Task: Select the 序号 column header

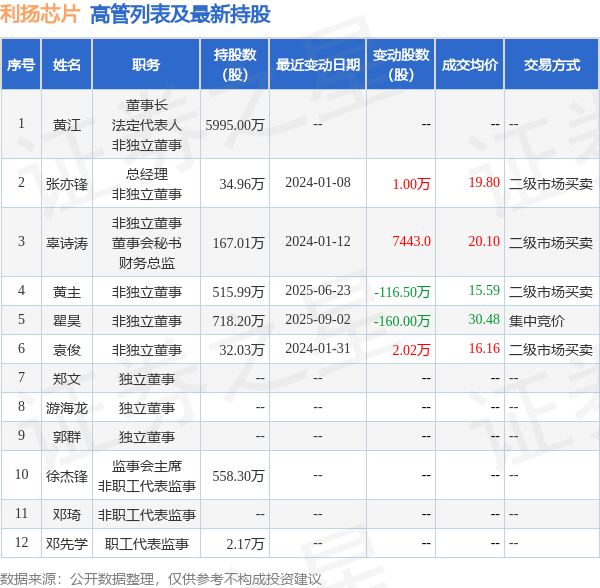Action: click(21, 65)
